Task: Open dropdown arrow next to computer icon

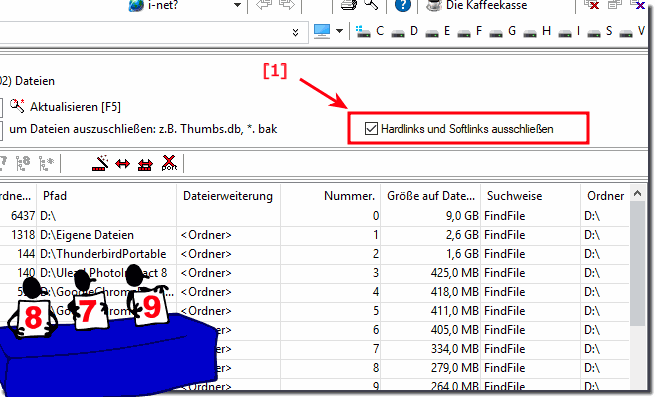Action: [340, 31]
